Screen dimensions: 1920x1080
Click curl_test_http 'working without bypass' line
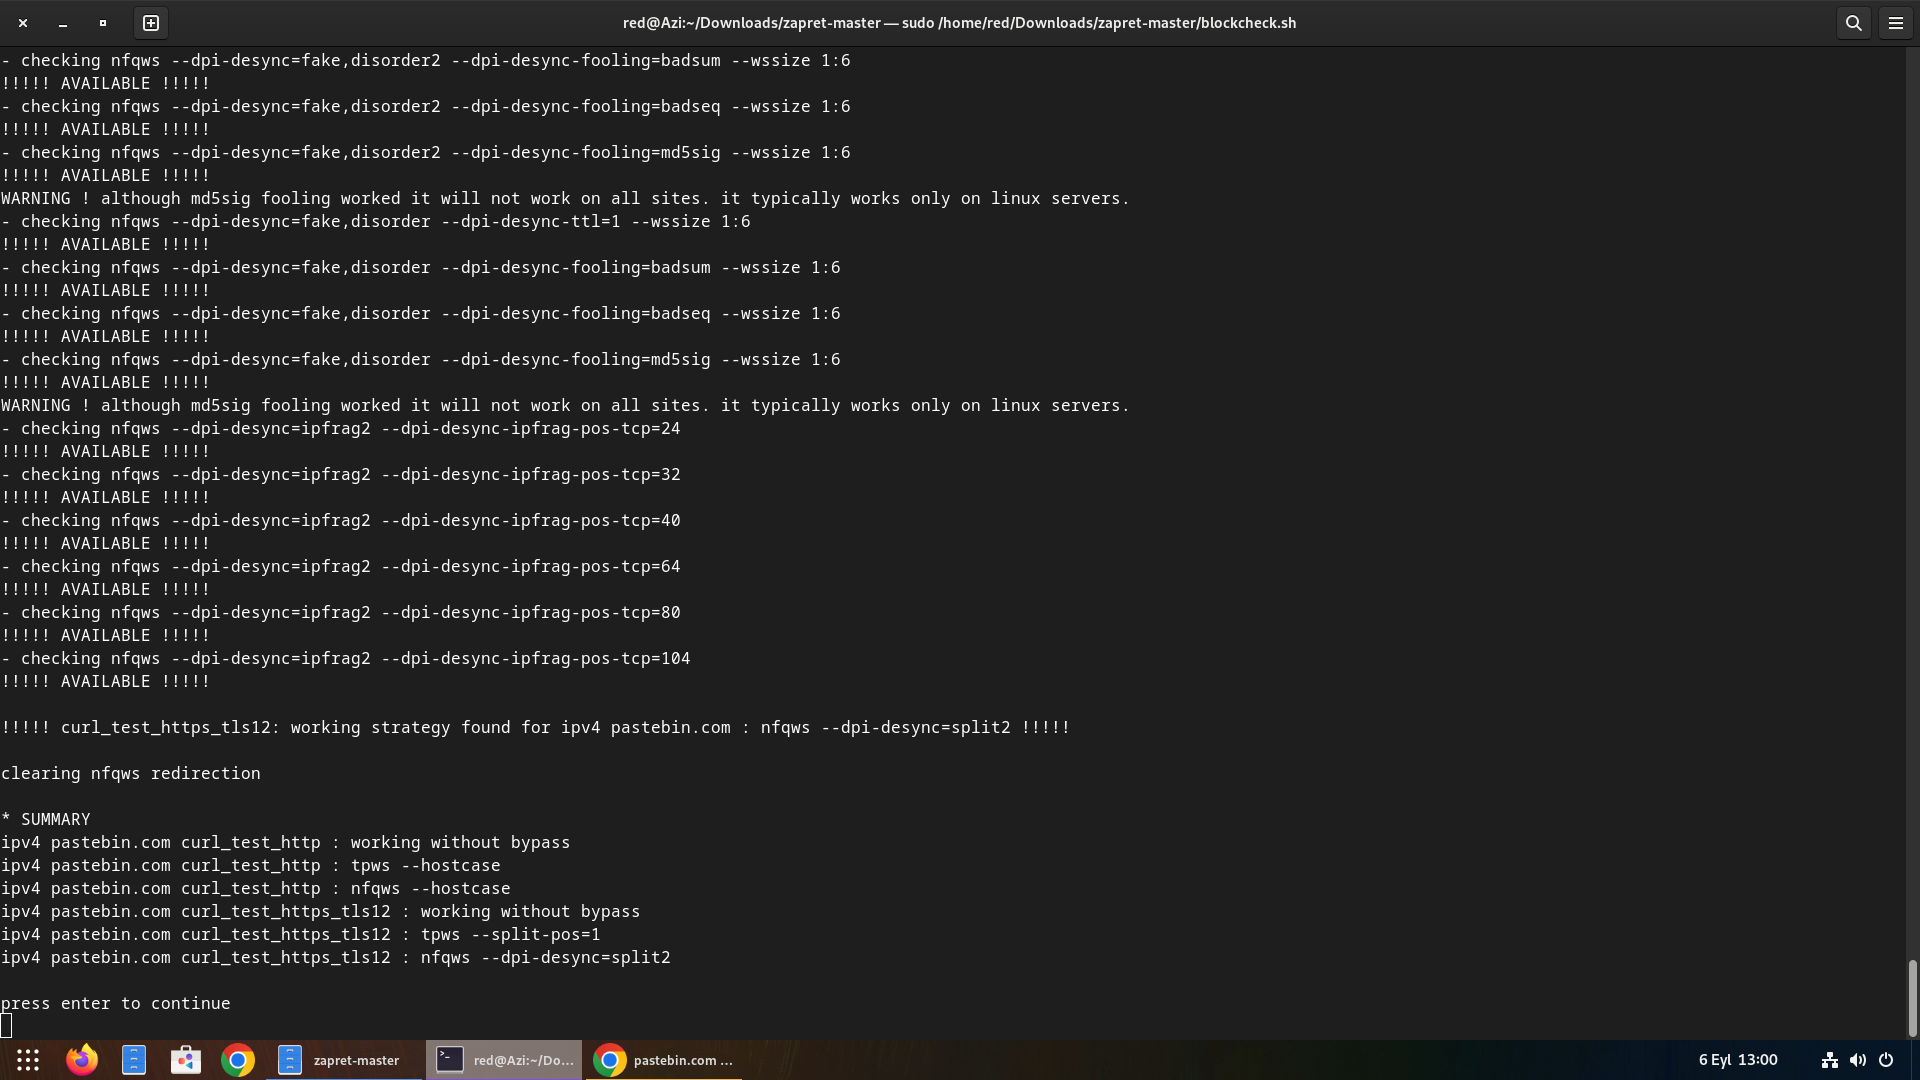(x=286, y=842)
